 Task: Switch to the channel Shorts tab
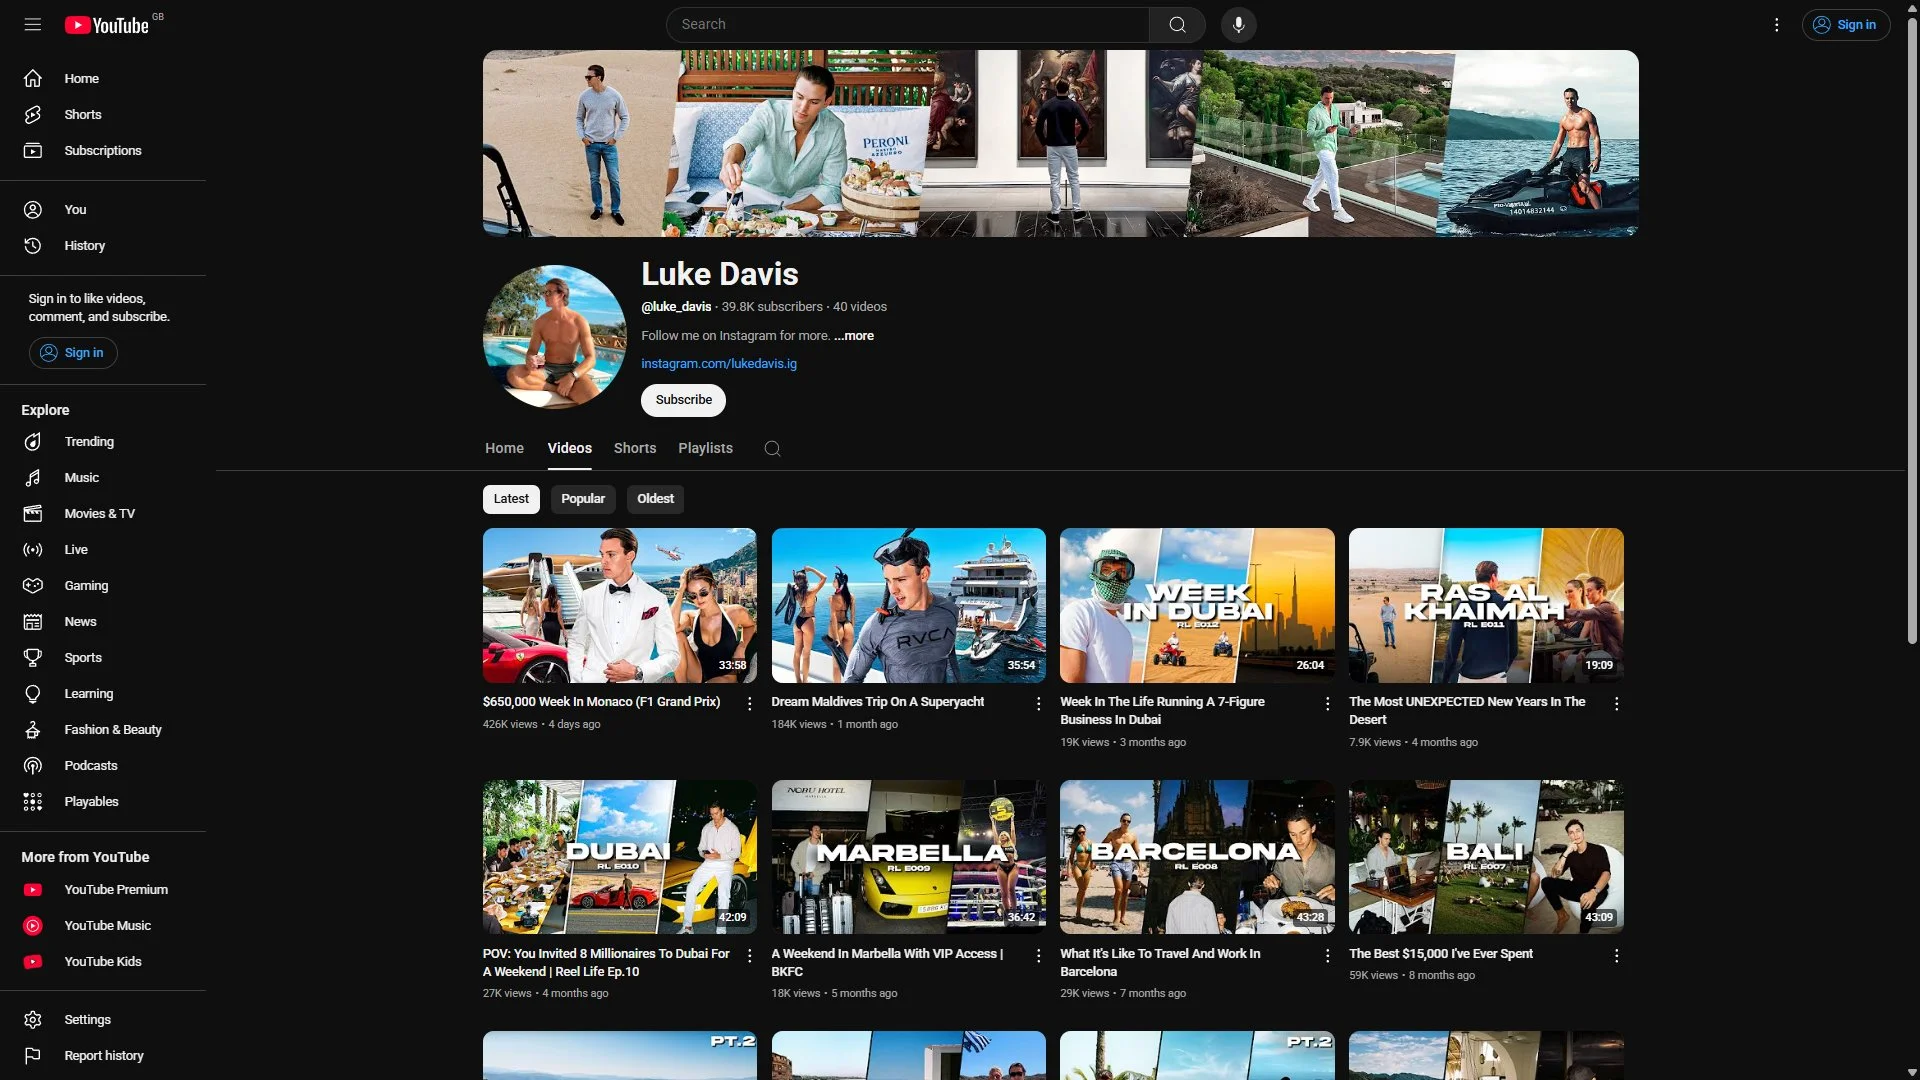click(635, 449)
